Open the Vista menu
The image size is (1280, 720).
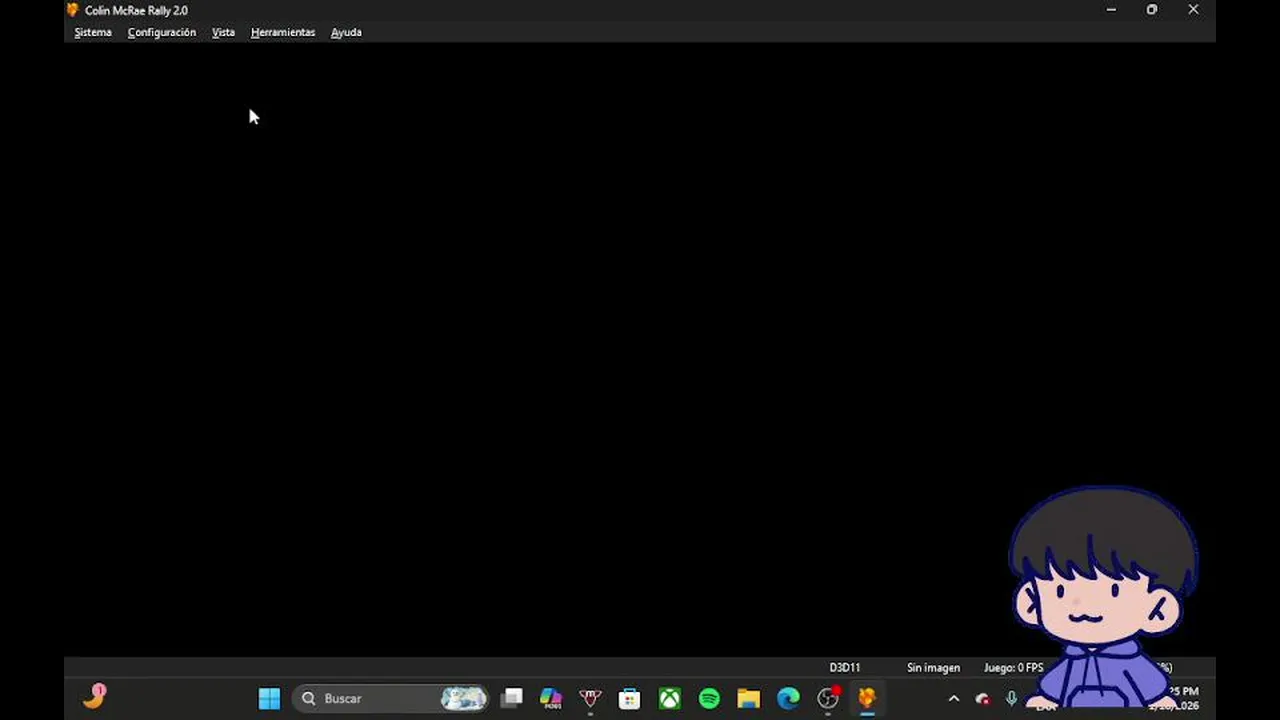(x=223, y=32)
